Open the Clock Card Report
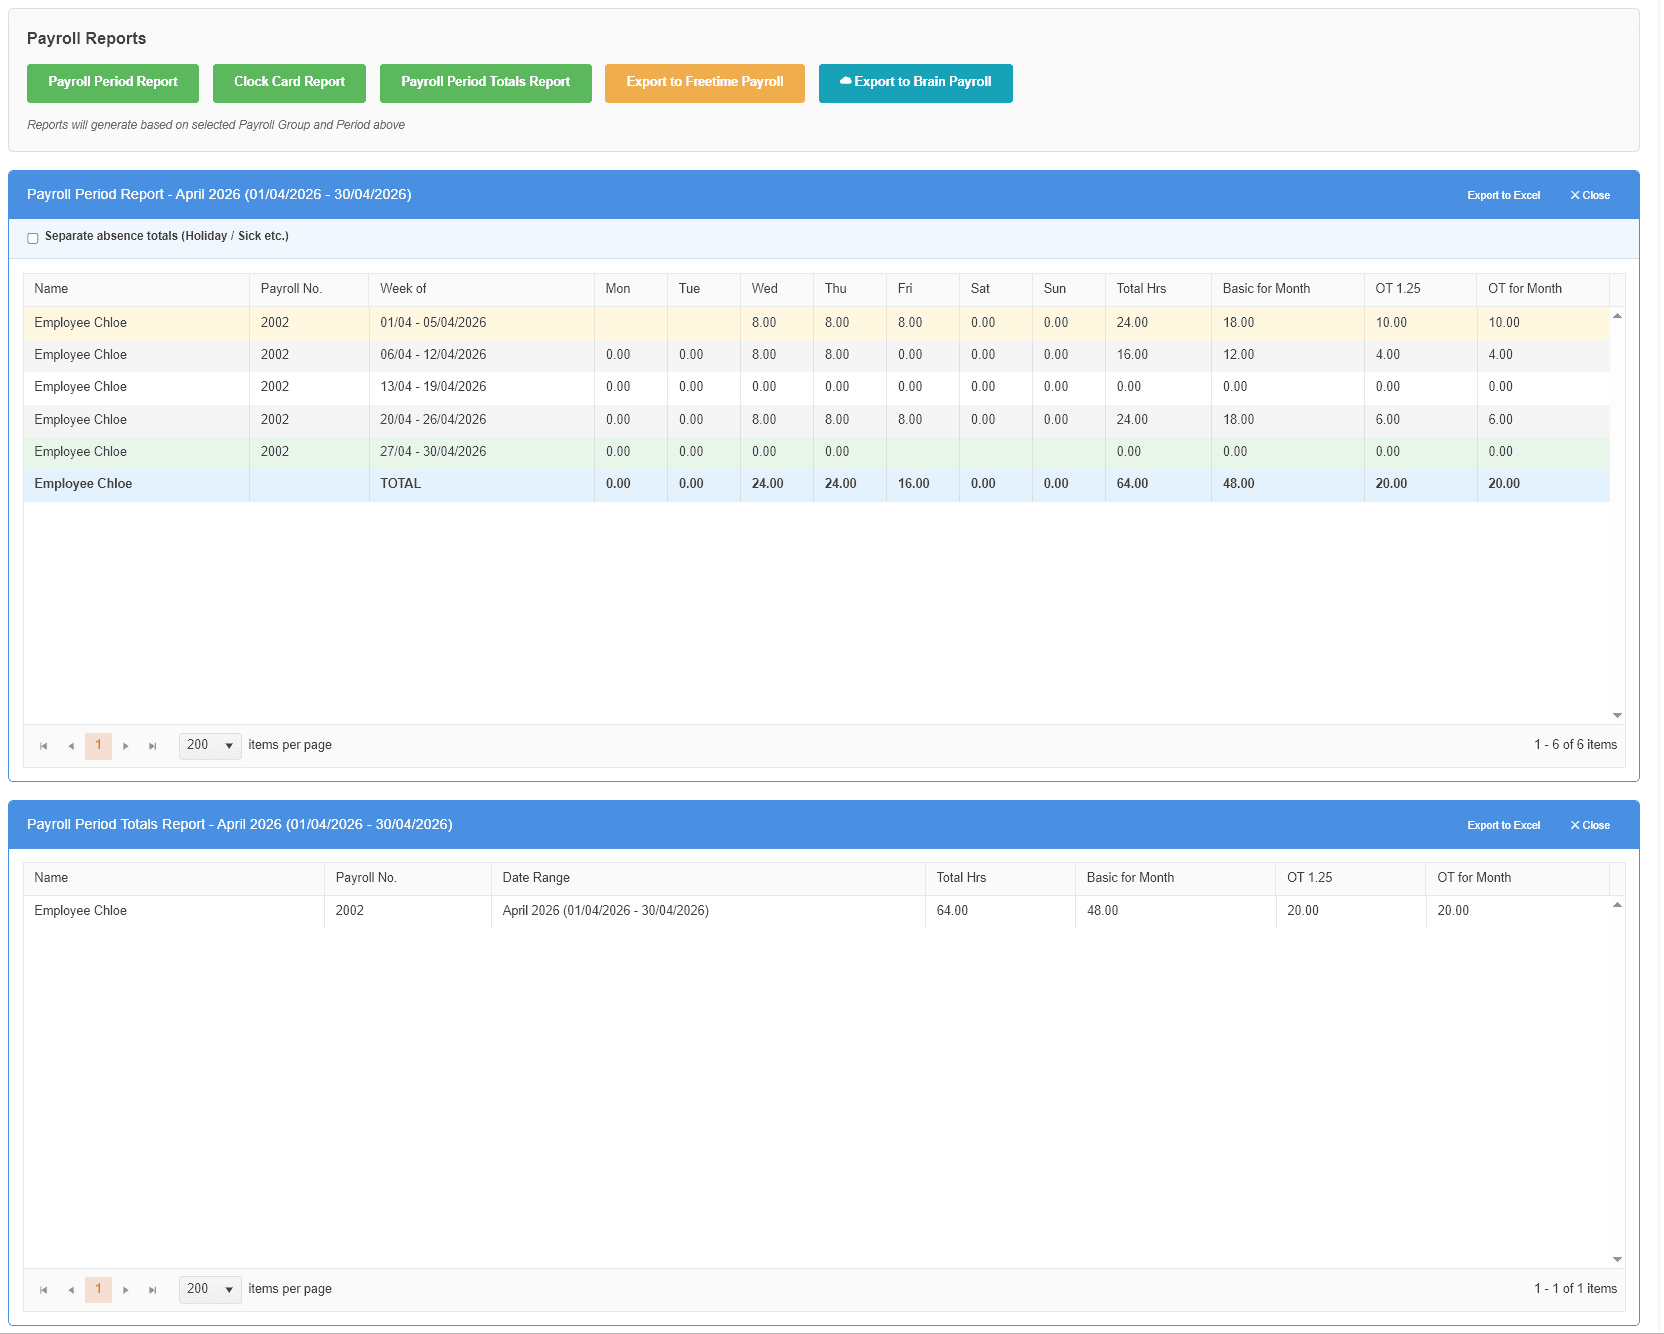The height and width of the screenshot is (1334, 1664). [x=289, y=83]
